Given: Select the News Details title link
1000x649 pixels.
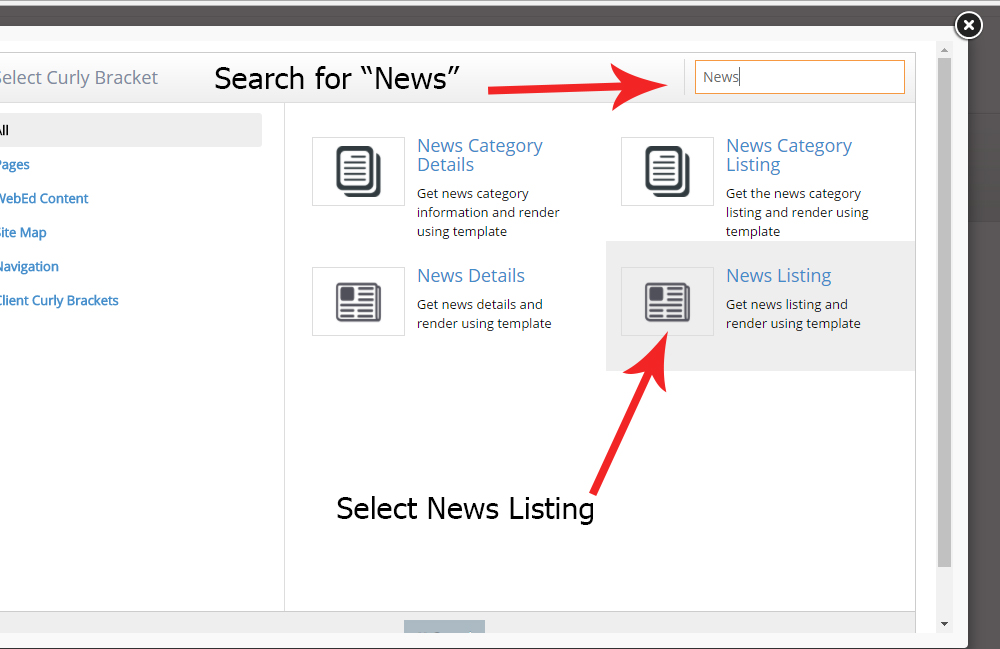Looking at the screenshot, I should pos(470,276).
